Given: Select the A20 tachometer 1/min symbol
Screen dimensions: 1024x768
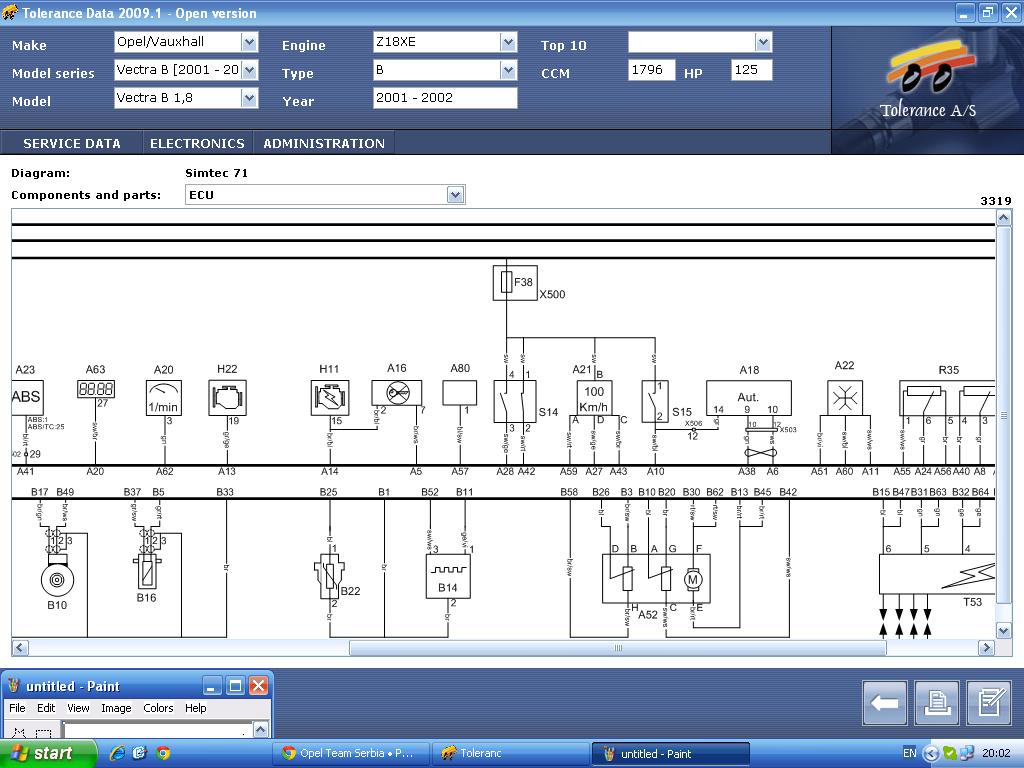Looking at the screenshot, I should pyautogui.click(x=163, y=398).
